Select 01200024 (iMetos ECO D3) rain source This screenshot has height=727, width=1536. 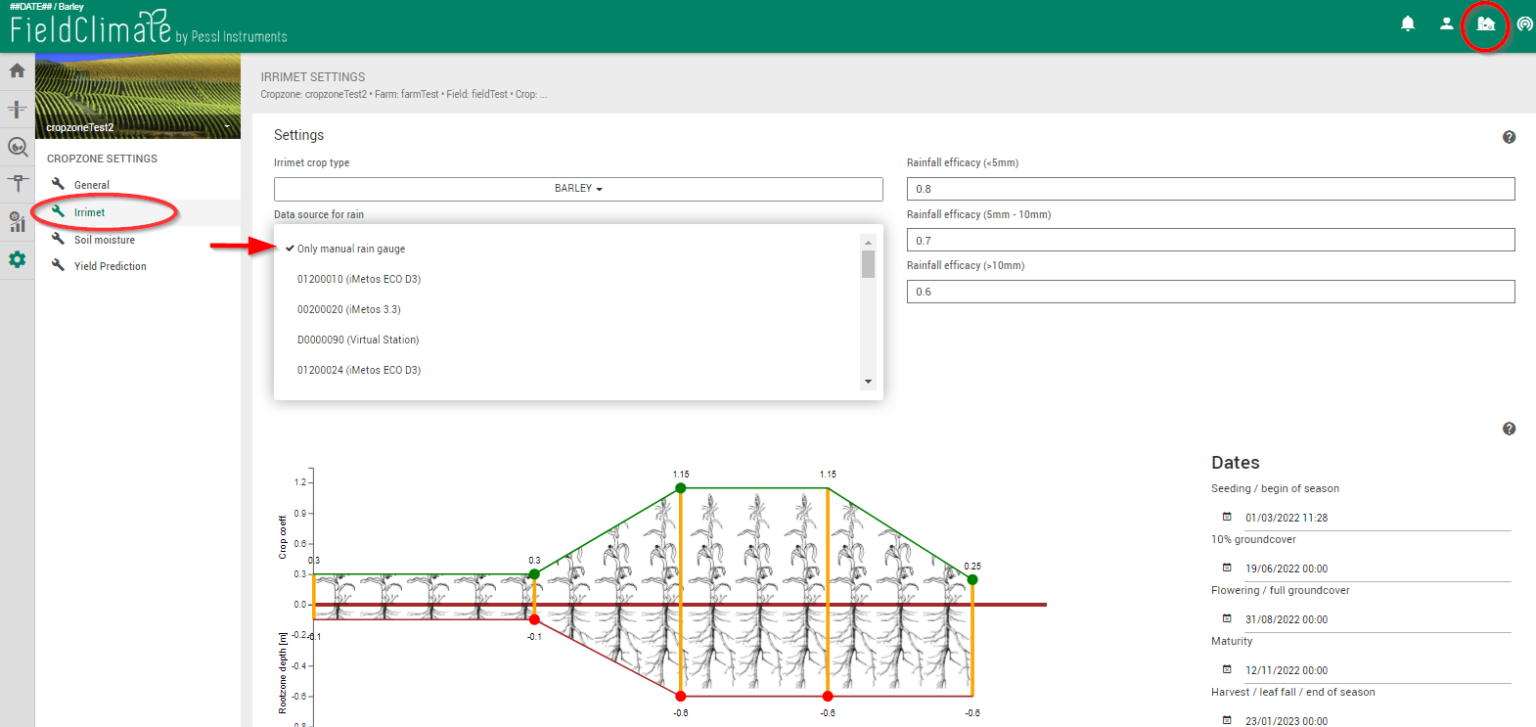[358, 370]
